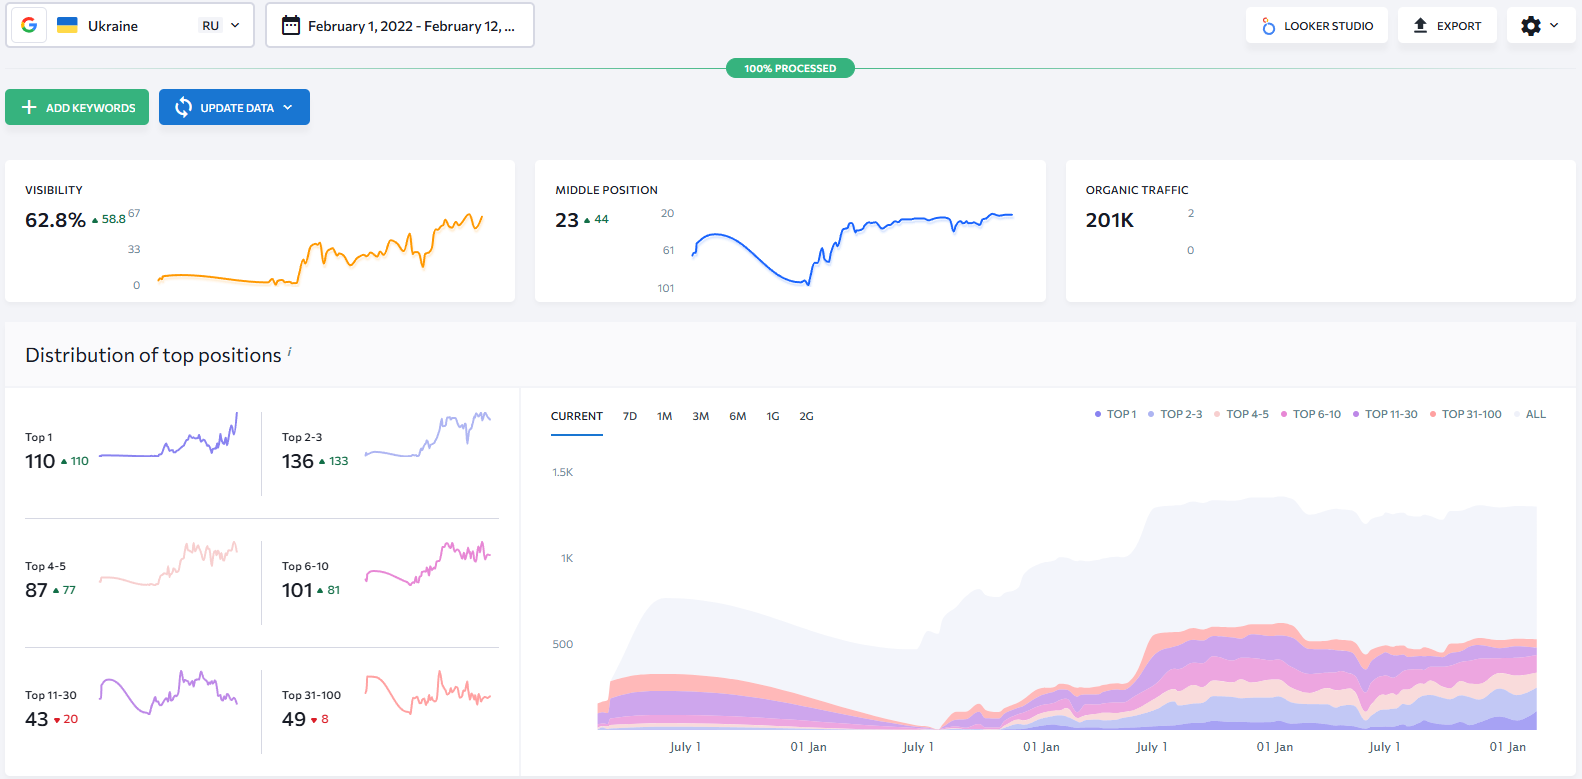Open settings via the gear icon
1582x779 pixels.
pos(1530,26)
